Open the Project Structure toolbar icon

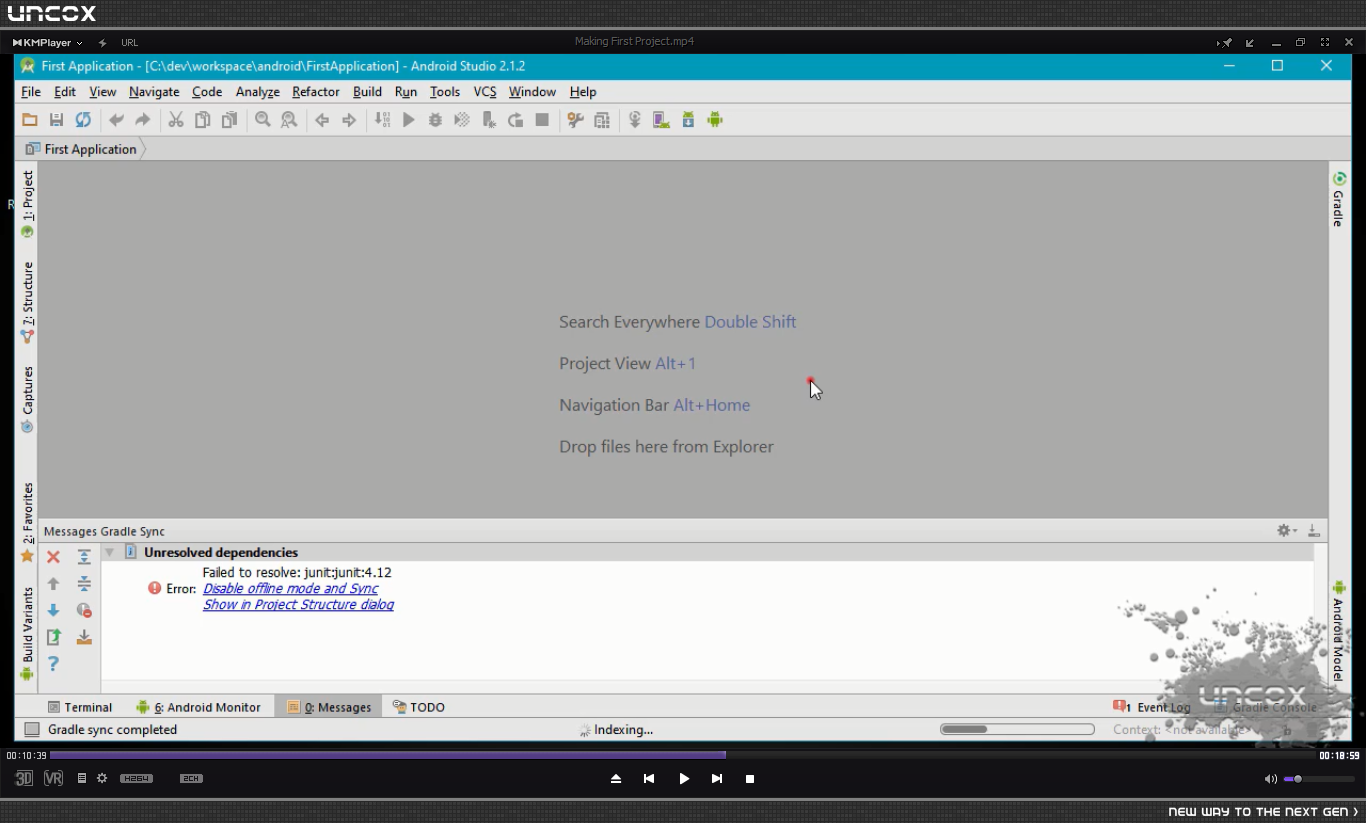(x=602, y=120)
